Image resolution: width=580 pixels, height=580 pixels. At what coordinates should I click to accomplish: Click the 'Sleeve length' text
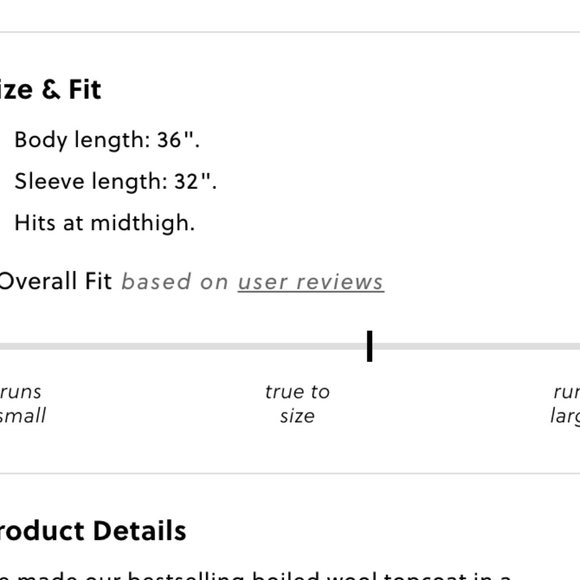coord(91,182)
